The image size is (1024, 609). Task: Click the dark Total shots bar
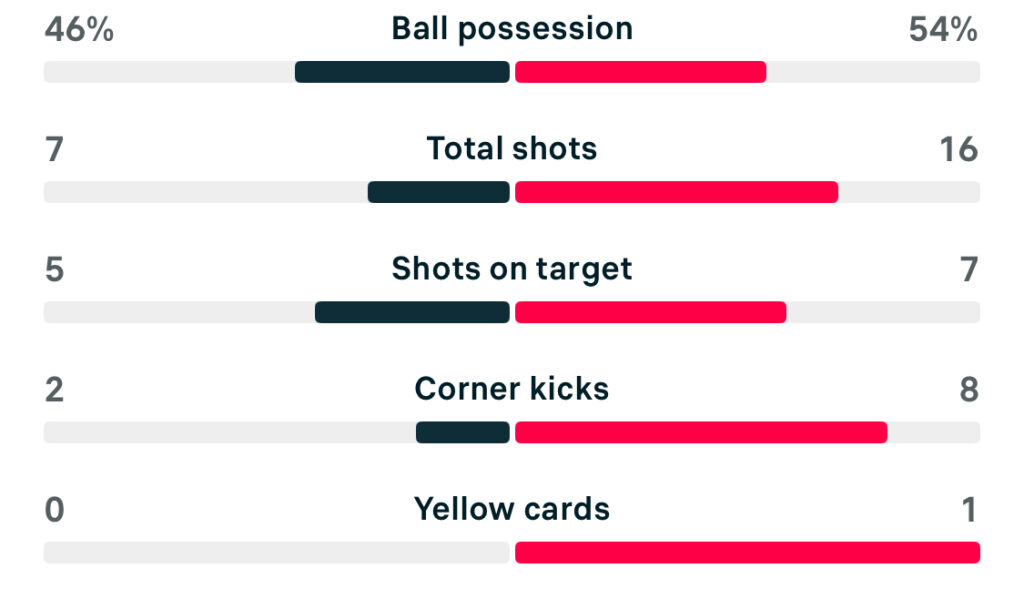[438, 192]
